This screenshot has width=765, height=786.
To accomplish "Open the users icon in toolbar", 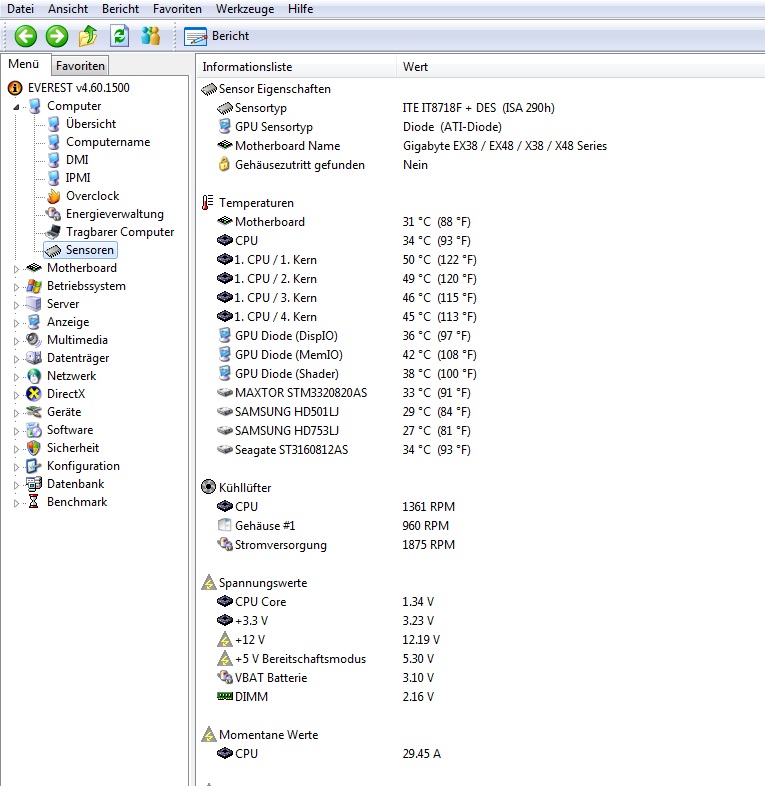I will (x=150, y=36).
